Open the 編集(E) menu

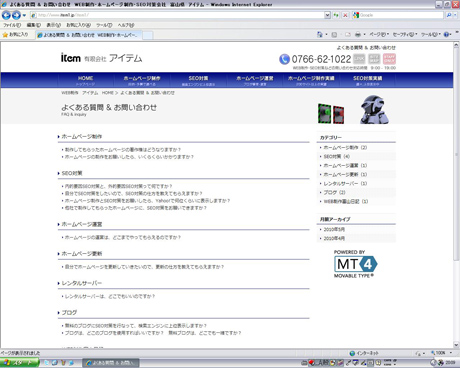(34, 25)
